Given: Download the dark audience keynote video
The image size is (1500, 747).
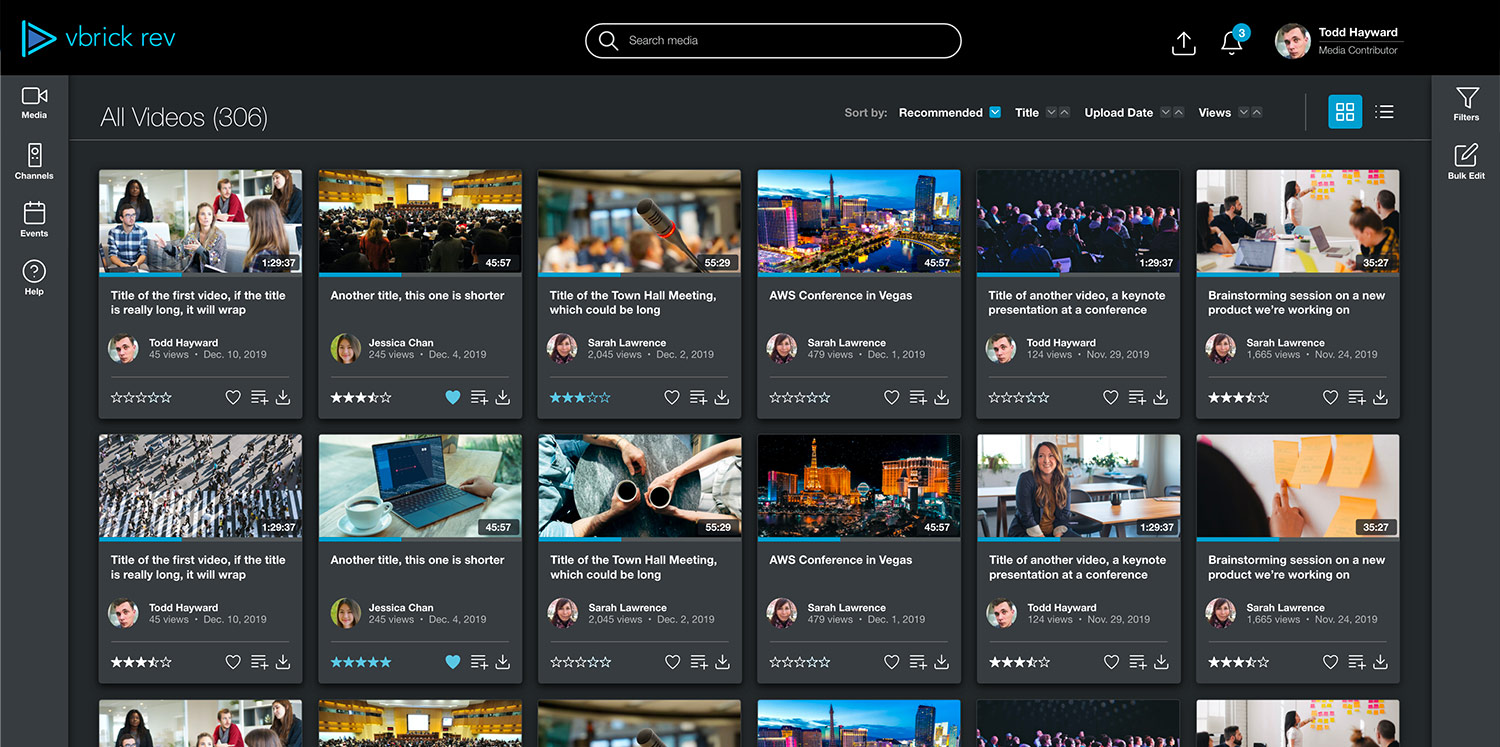Looking at the screenshot, I should [1161, 397].
